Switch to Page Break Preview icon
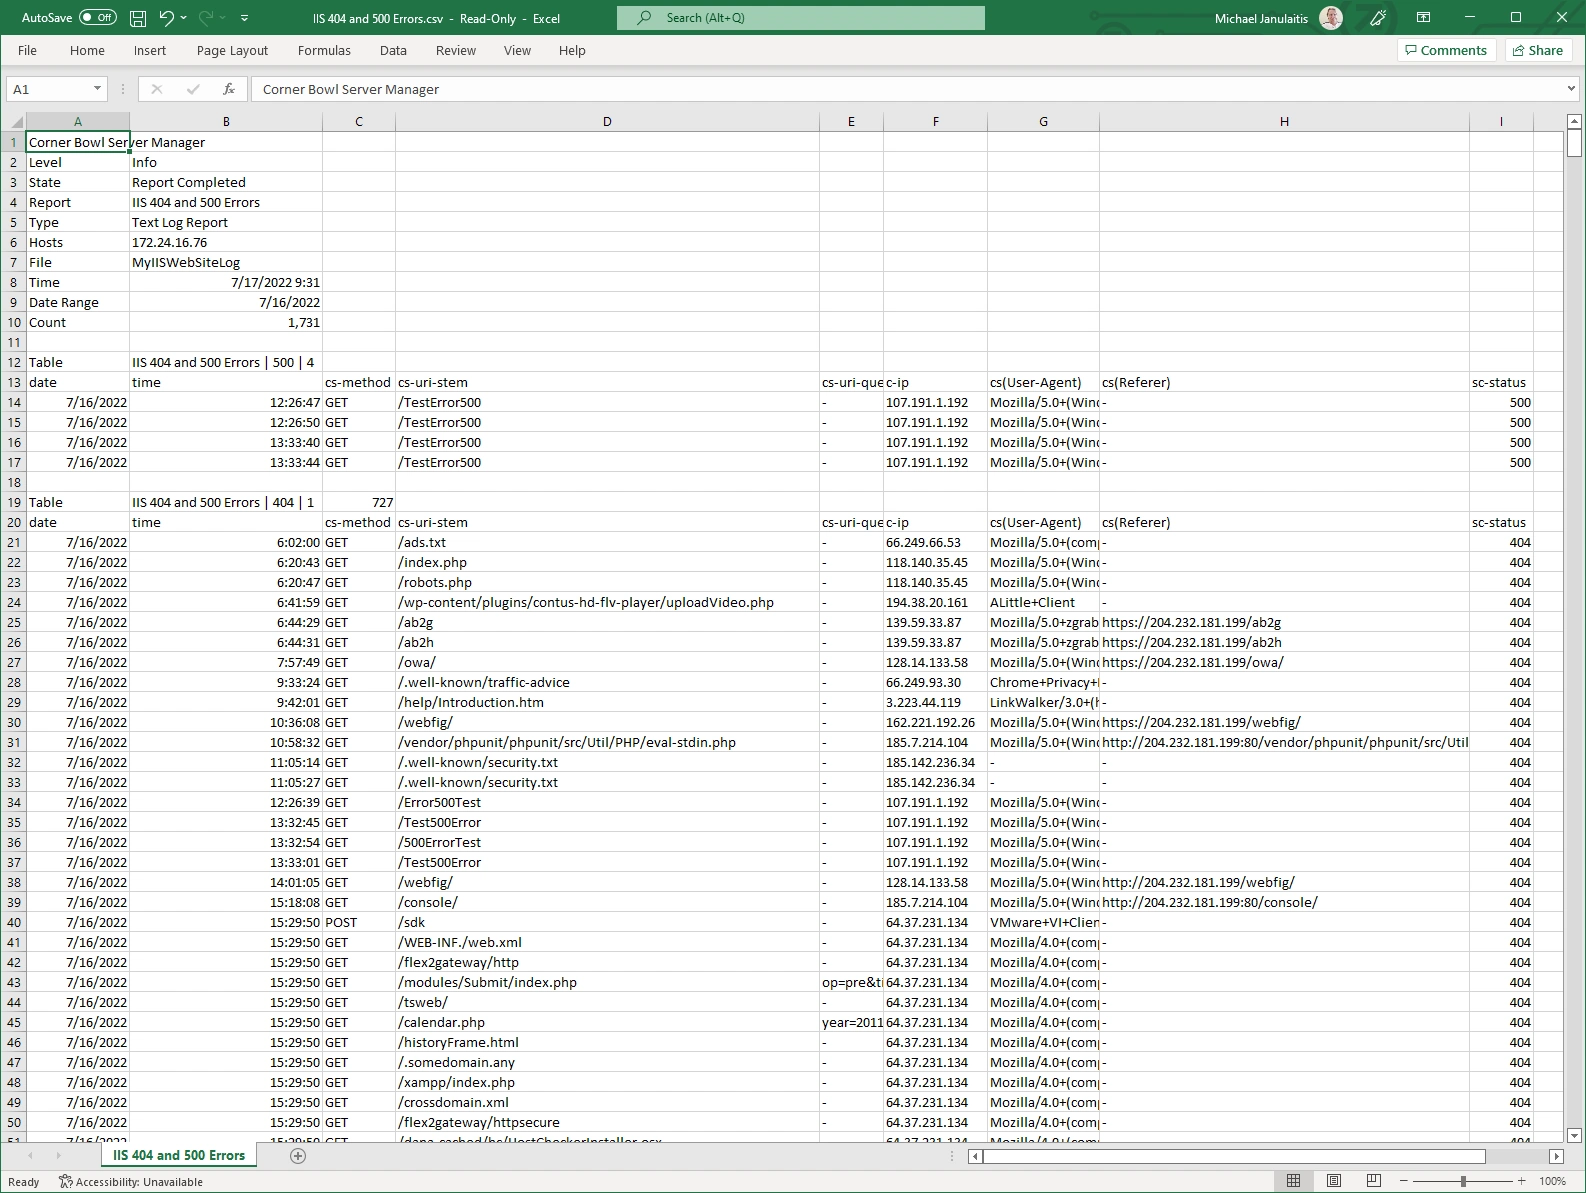Viewport: 1586px width, 1193px height. click(1373, 1181)
